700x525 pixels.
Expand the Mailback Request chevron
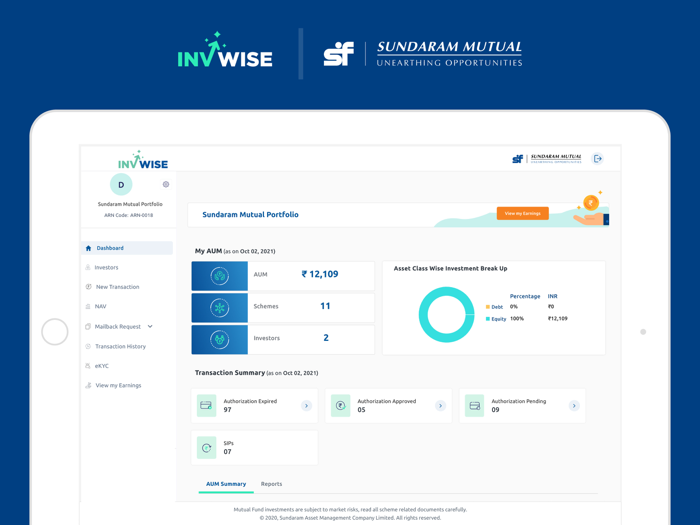point(150,326)
